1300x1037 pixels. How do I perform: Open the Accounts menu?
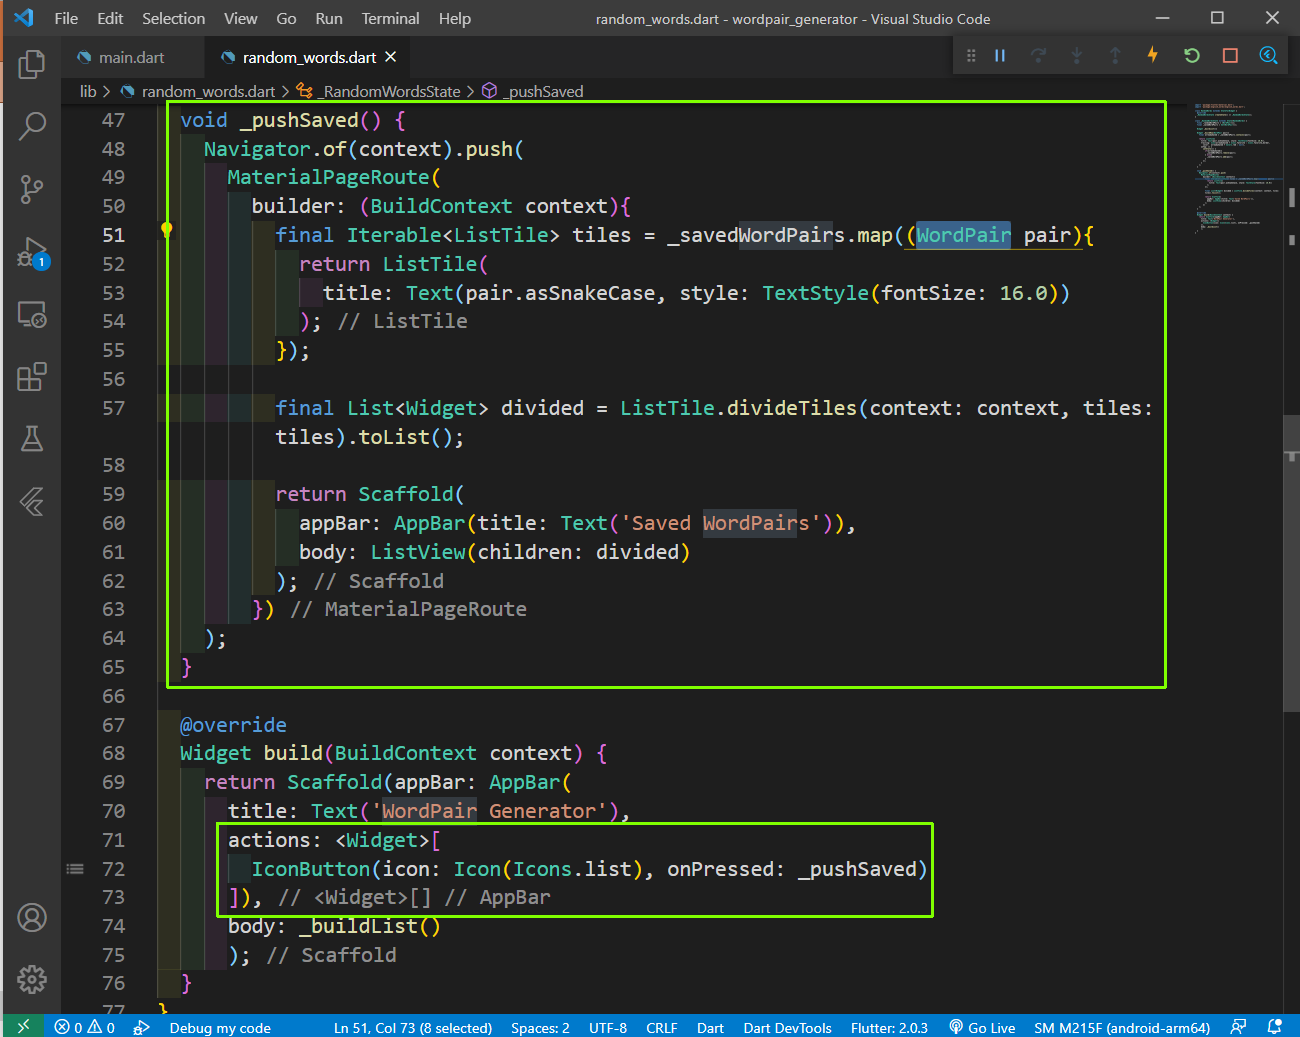coord(32,917)
